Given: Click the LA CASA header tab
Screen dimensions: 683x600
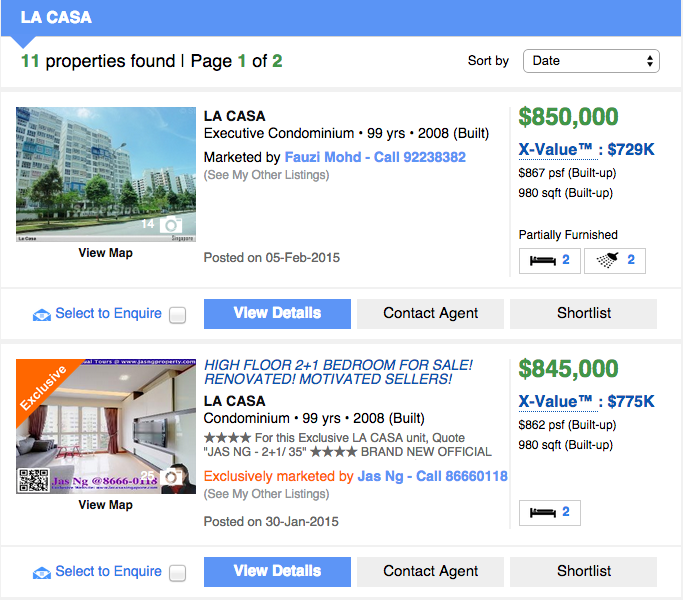Looking at the screenshot, I should pos(56,17).
